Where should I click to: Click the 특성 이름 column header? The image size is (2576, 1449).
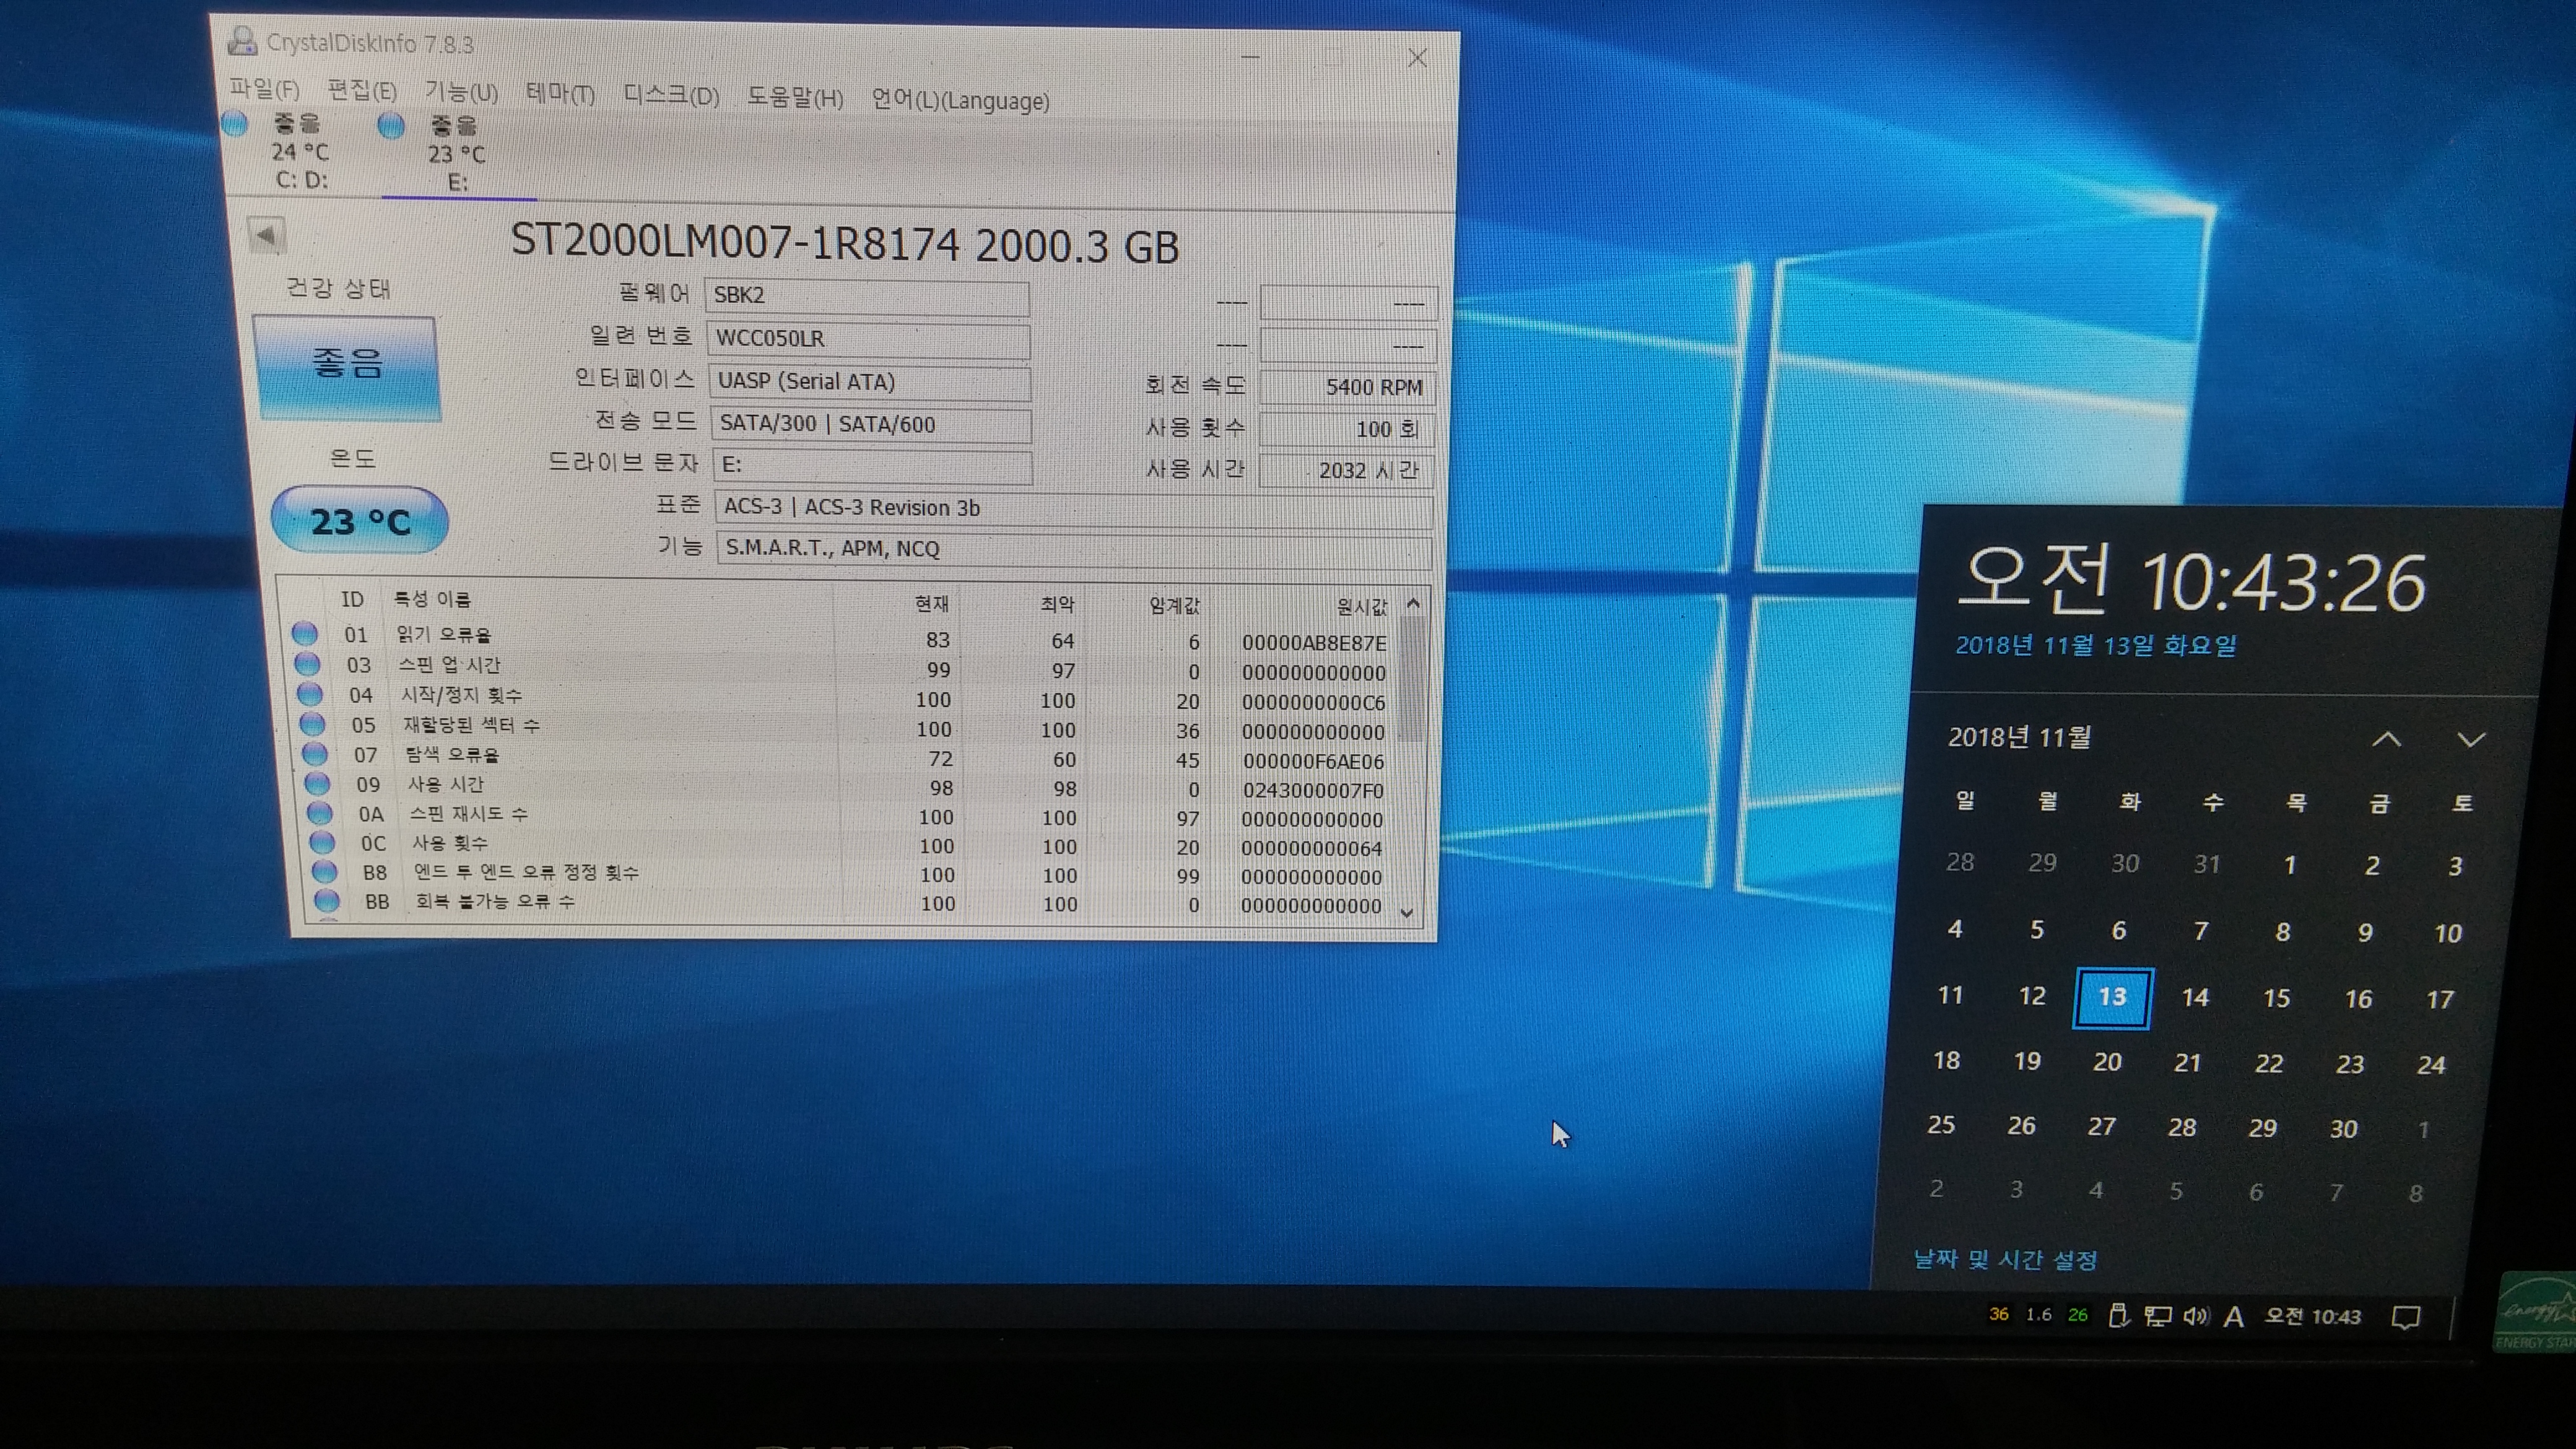coord(432,599)
